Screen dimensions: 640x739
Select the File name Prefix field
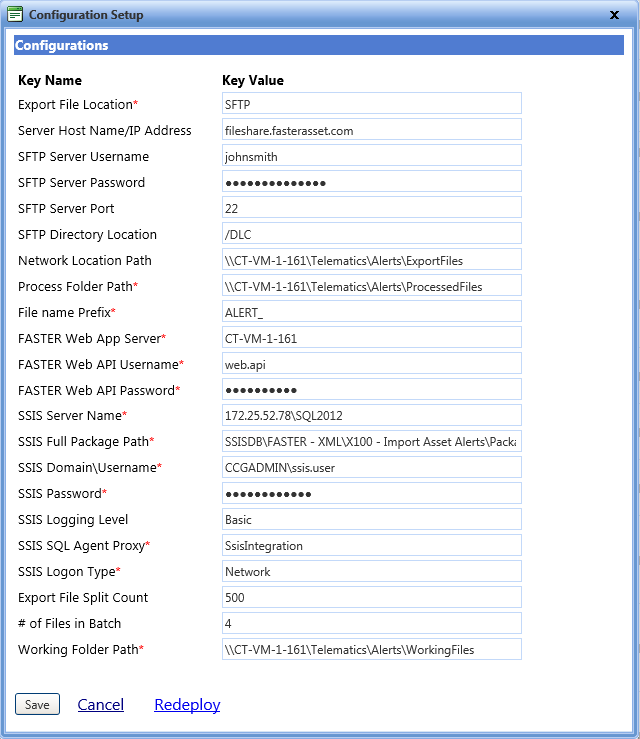371,311
